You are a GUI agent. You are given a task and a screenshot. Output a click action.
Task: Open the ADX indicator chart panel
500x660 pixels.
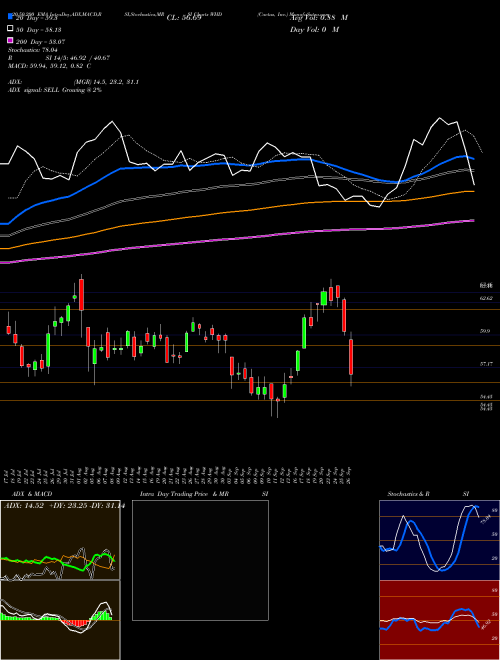point(60,540)
